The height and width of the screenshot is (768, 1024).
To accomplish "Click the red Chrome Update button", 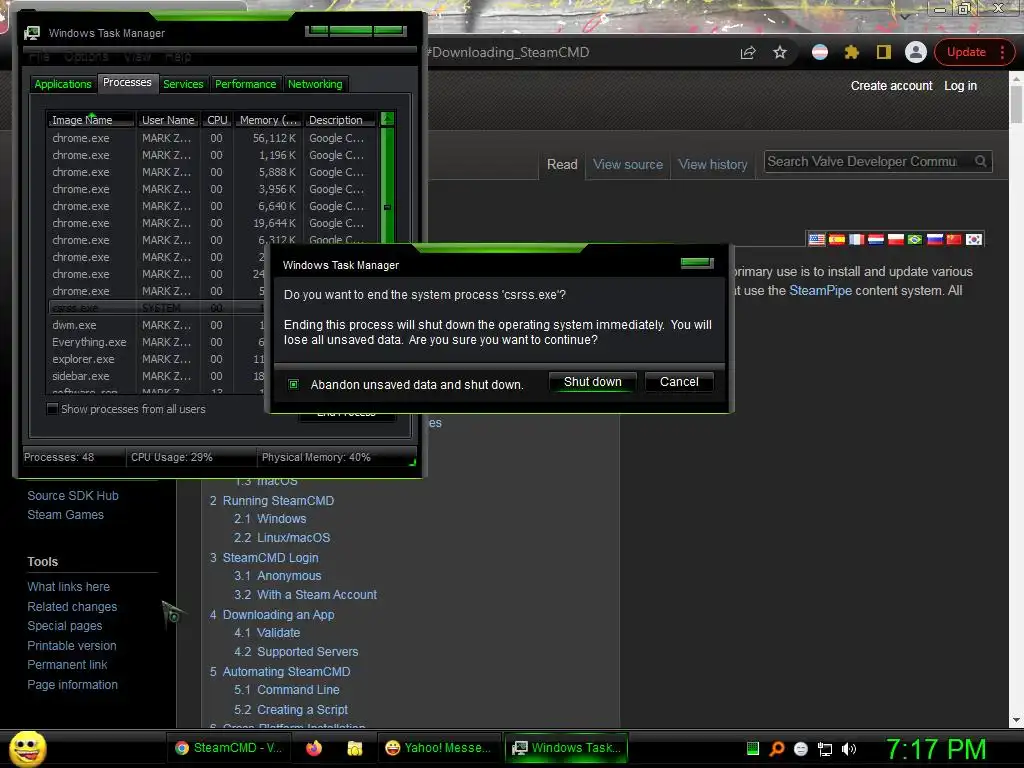I will coord(966,52).
